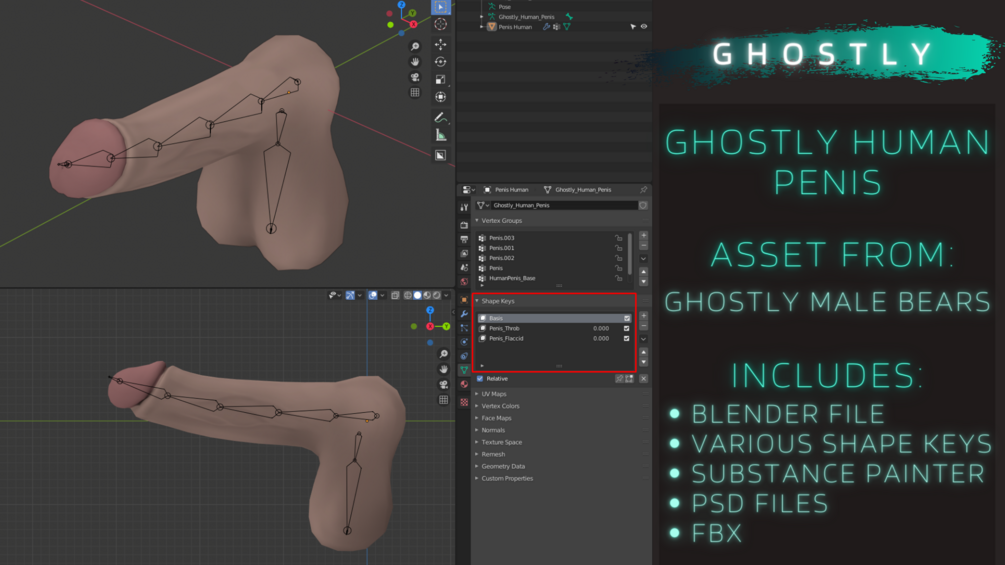Click the X close icon beside Relative
Viewport: 1005px width, 565px height.
coord(644,379)
